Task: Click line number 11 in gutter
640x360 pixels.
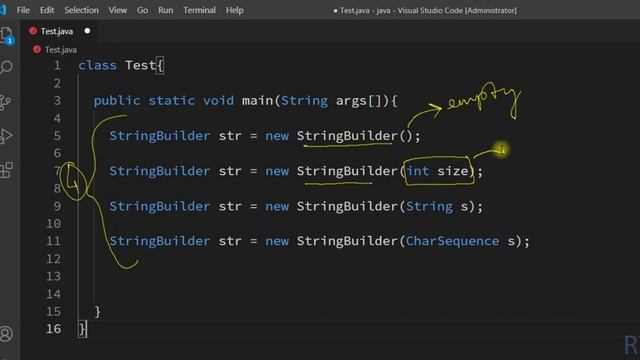Action: [x=53, y=241]
